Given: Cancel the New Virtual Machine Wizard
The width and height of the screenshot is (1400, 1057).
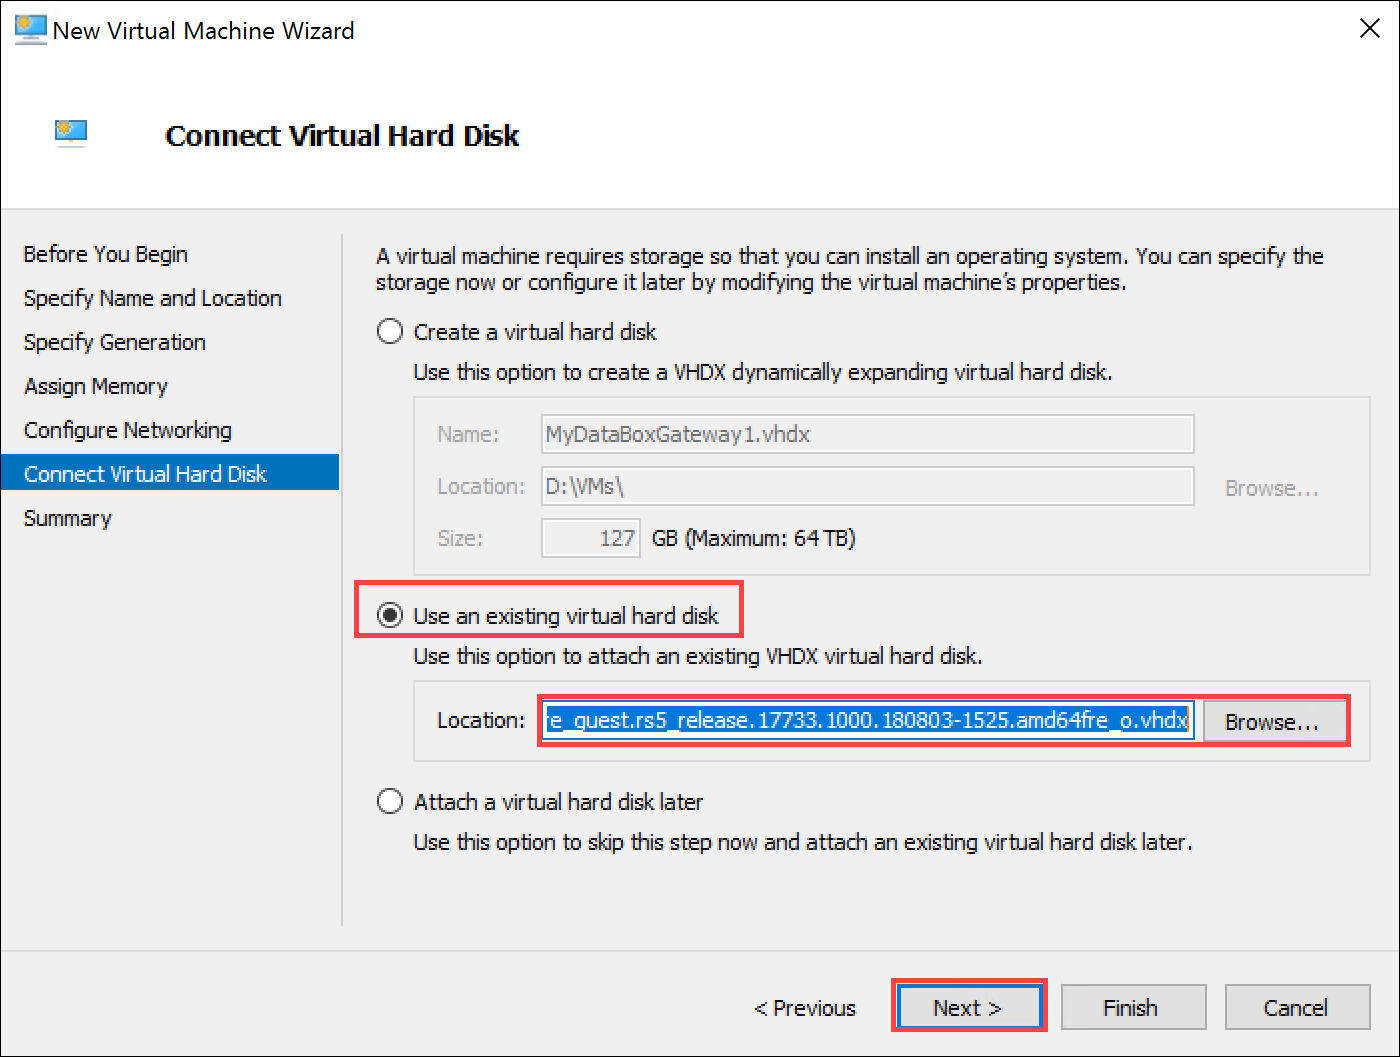Looking at the screenshot, I should (1296, 1007).
